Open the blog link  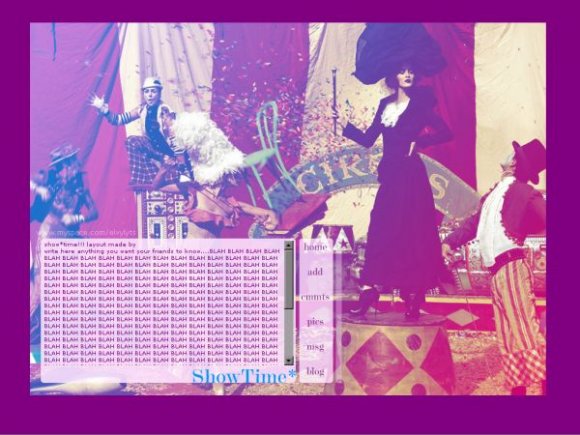pos(315,371)
